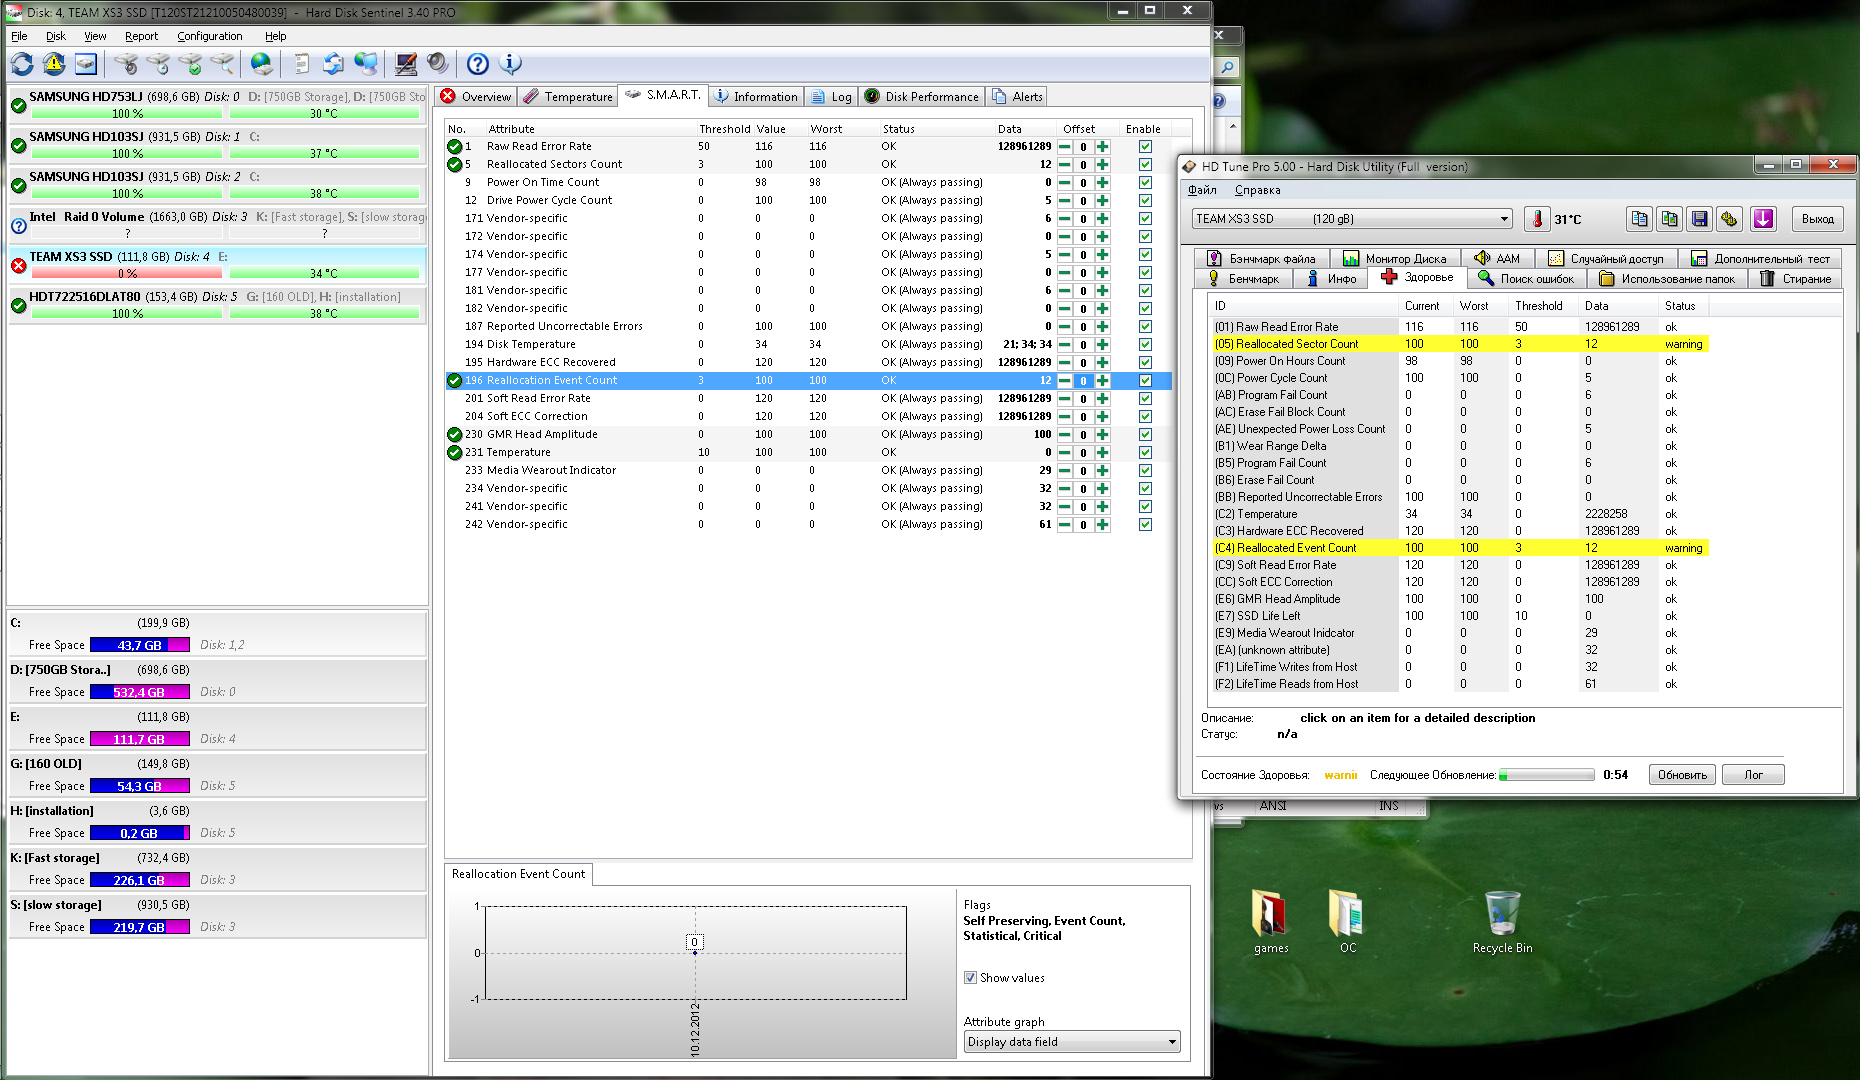
Task: Select the SAMSUNG HD753LJ disk entry
Action: coord(218,105)
